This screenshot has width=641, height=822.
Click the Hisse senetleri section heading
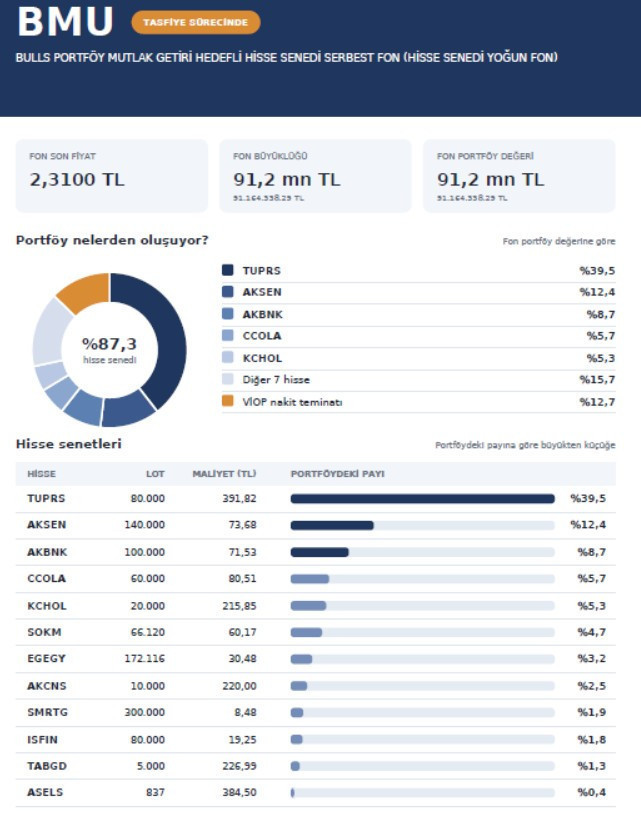pos(69,444)
